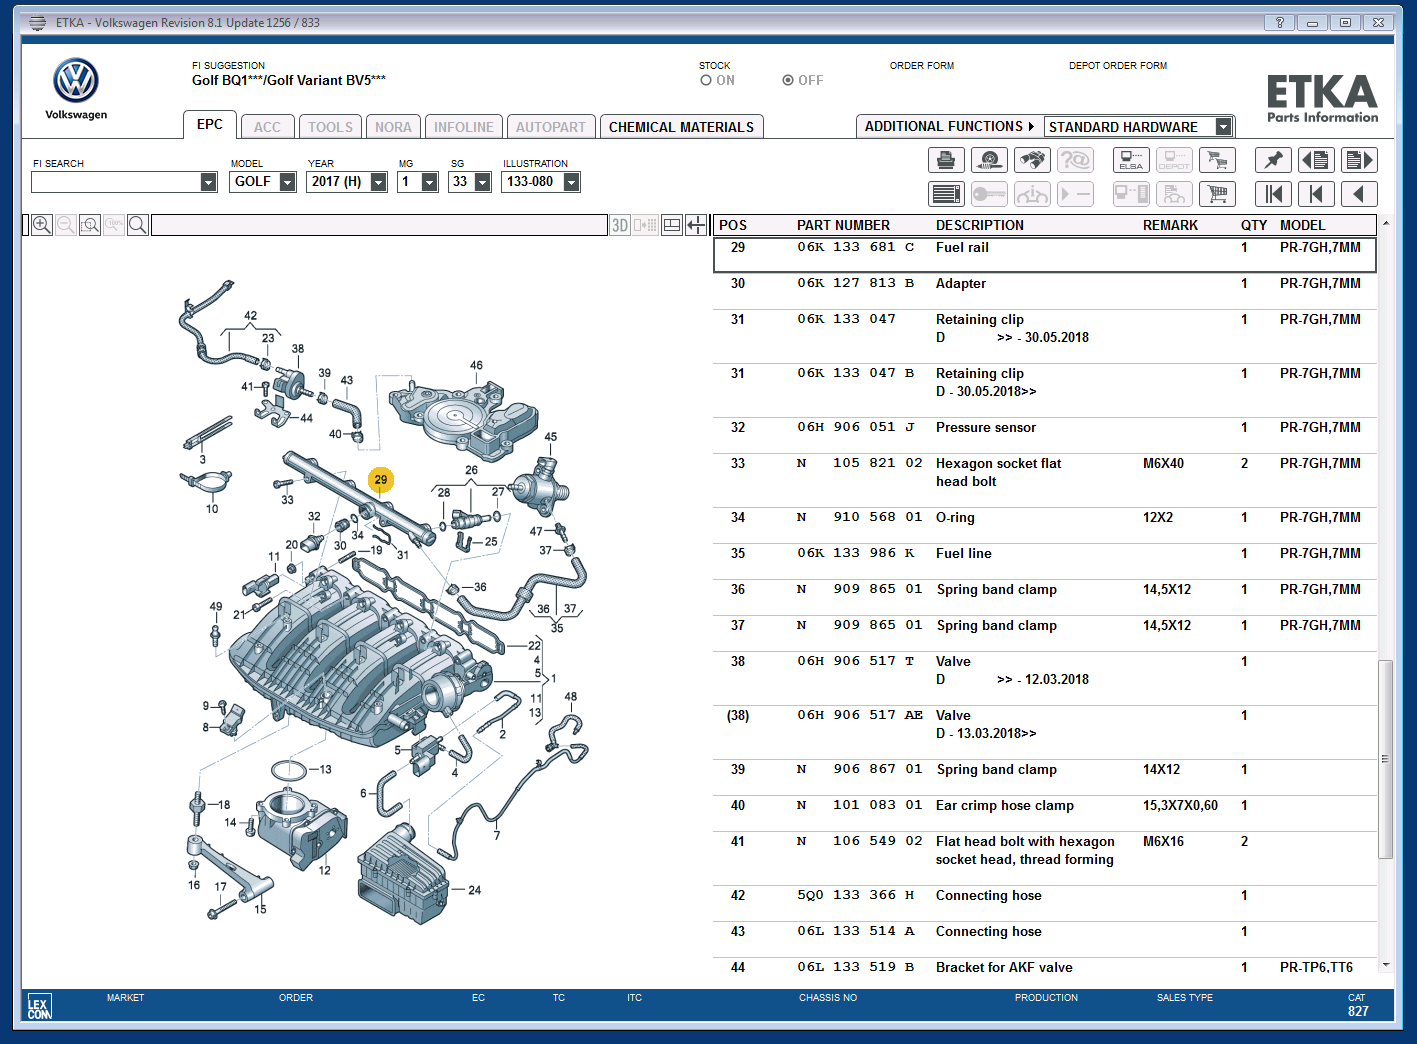Open the binoculars search tool

point(1032,160)
